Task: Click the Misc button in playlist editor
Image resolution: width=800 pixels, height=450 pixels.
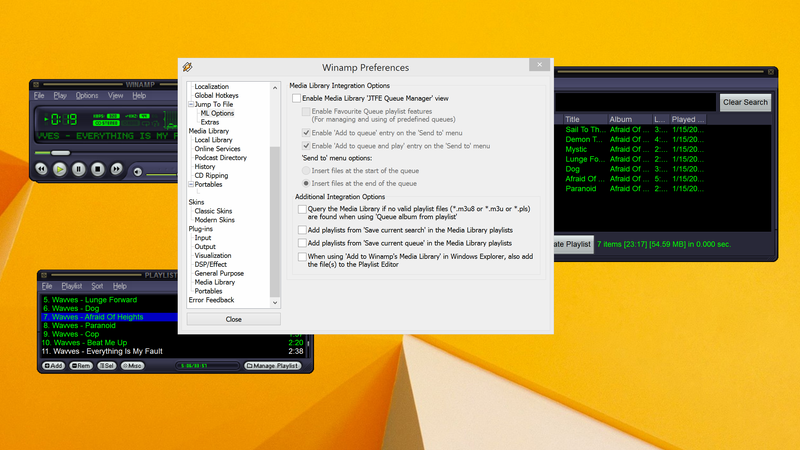Action: point(133,366)
